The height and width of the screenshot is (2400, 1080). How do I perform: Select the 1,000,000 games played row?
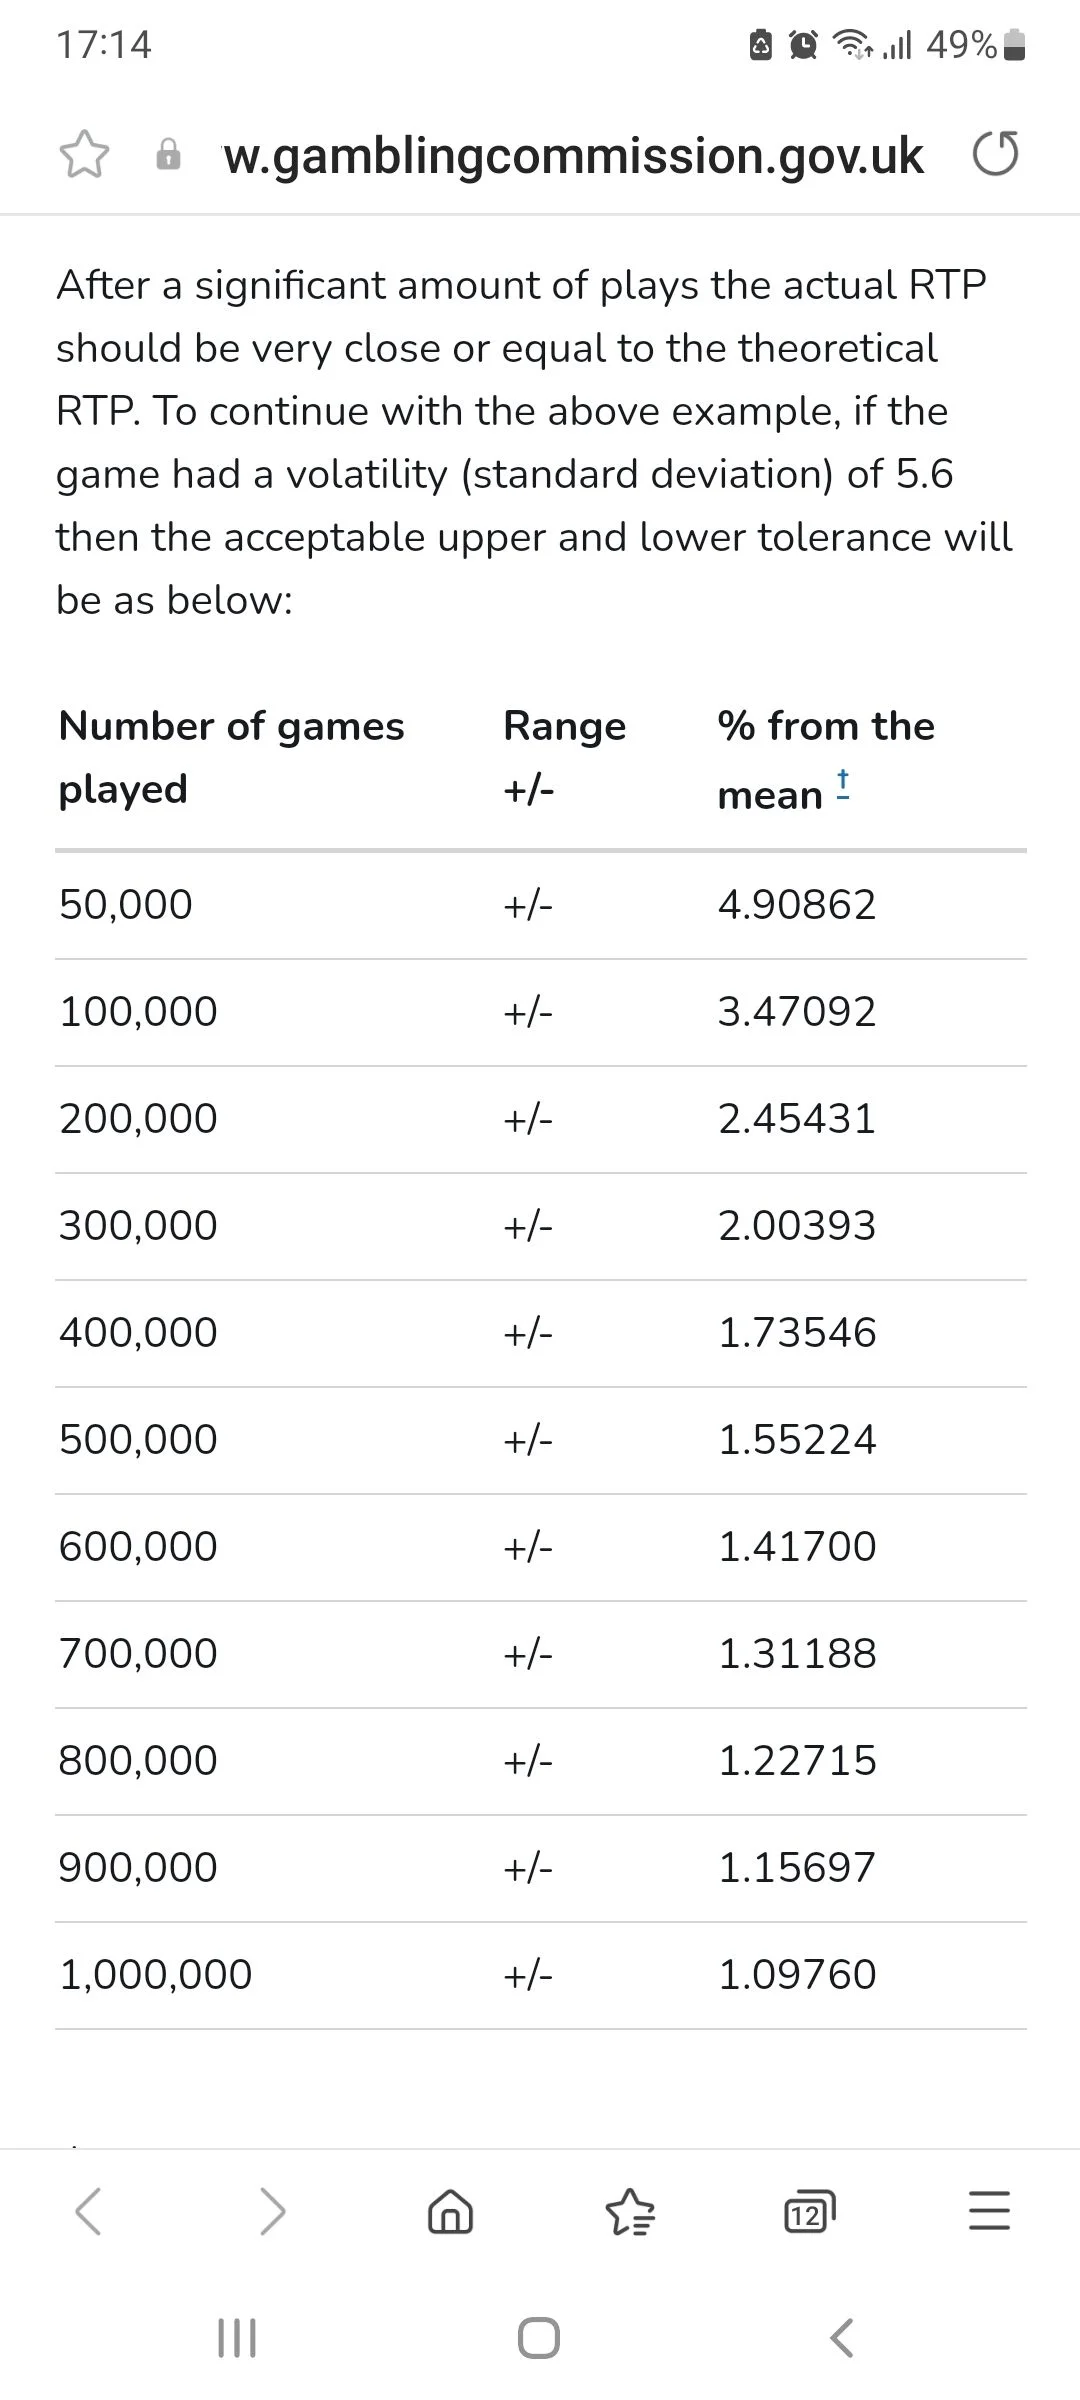[x=541, y=1975]
